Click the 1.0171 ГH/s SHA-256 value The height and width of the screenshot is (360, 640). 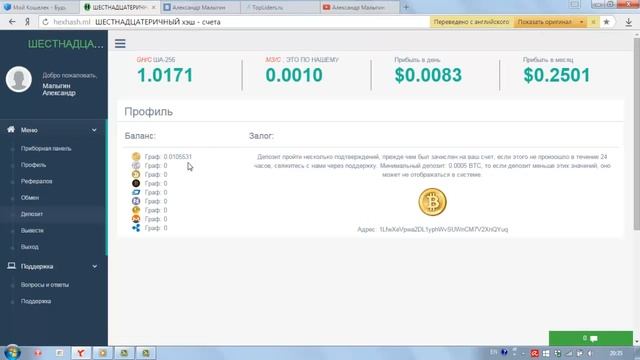165,75
